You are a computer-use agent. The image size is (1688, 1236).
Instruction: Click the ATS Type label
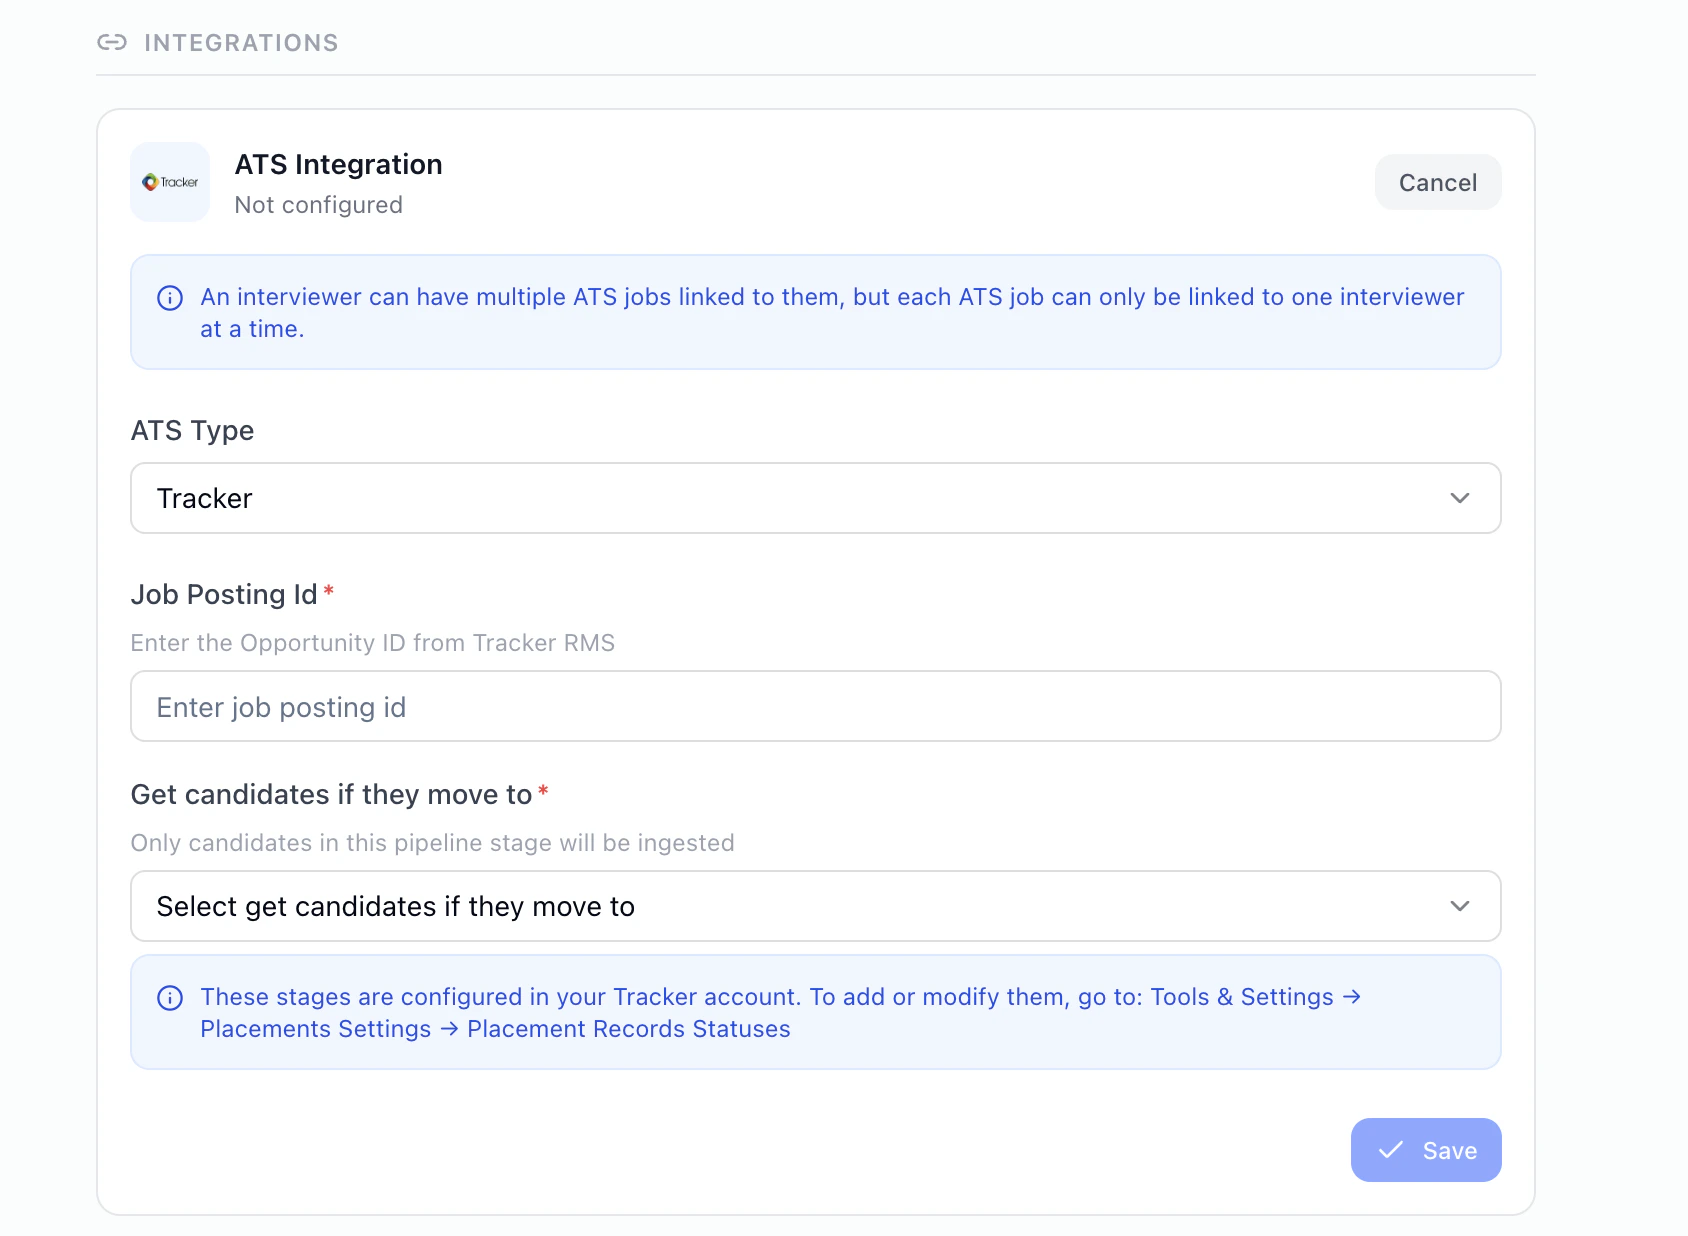pyautogui.click(x=192, y=431)
